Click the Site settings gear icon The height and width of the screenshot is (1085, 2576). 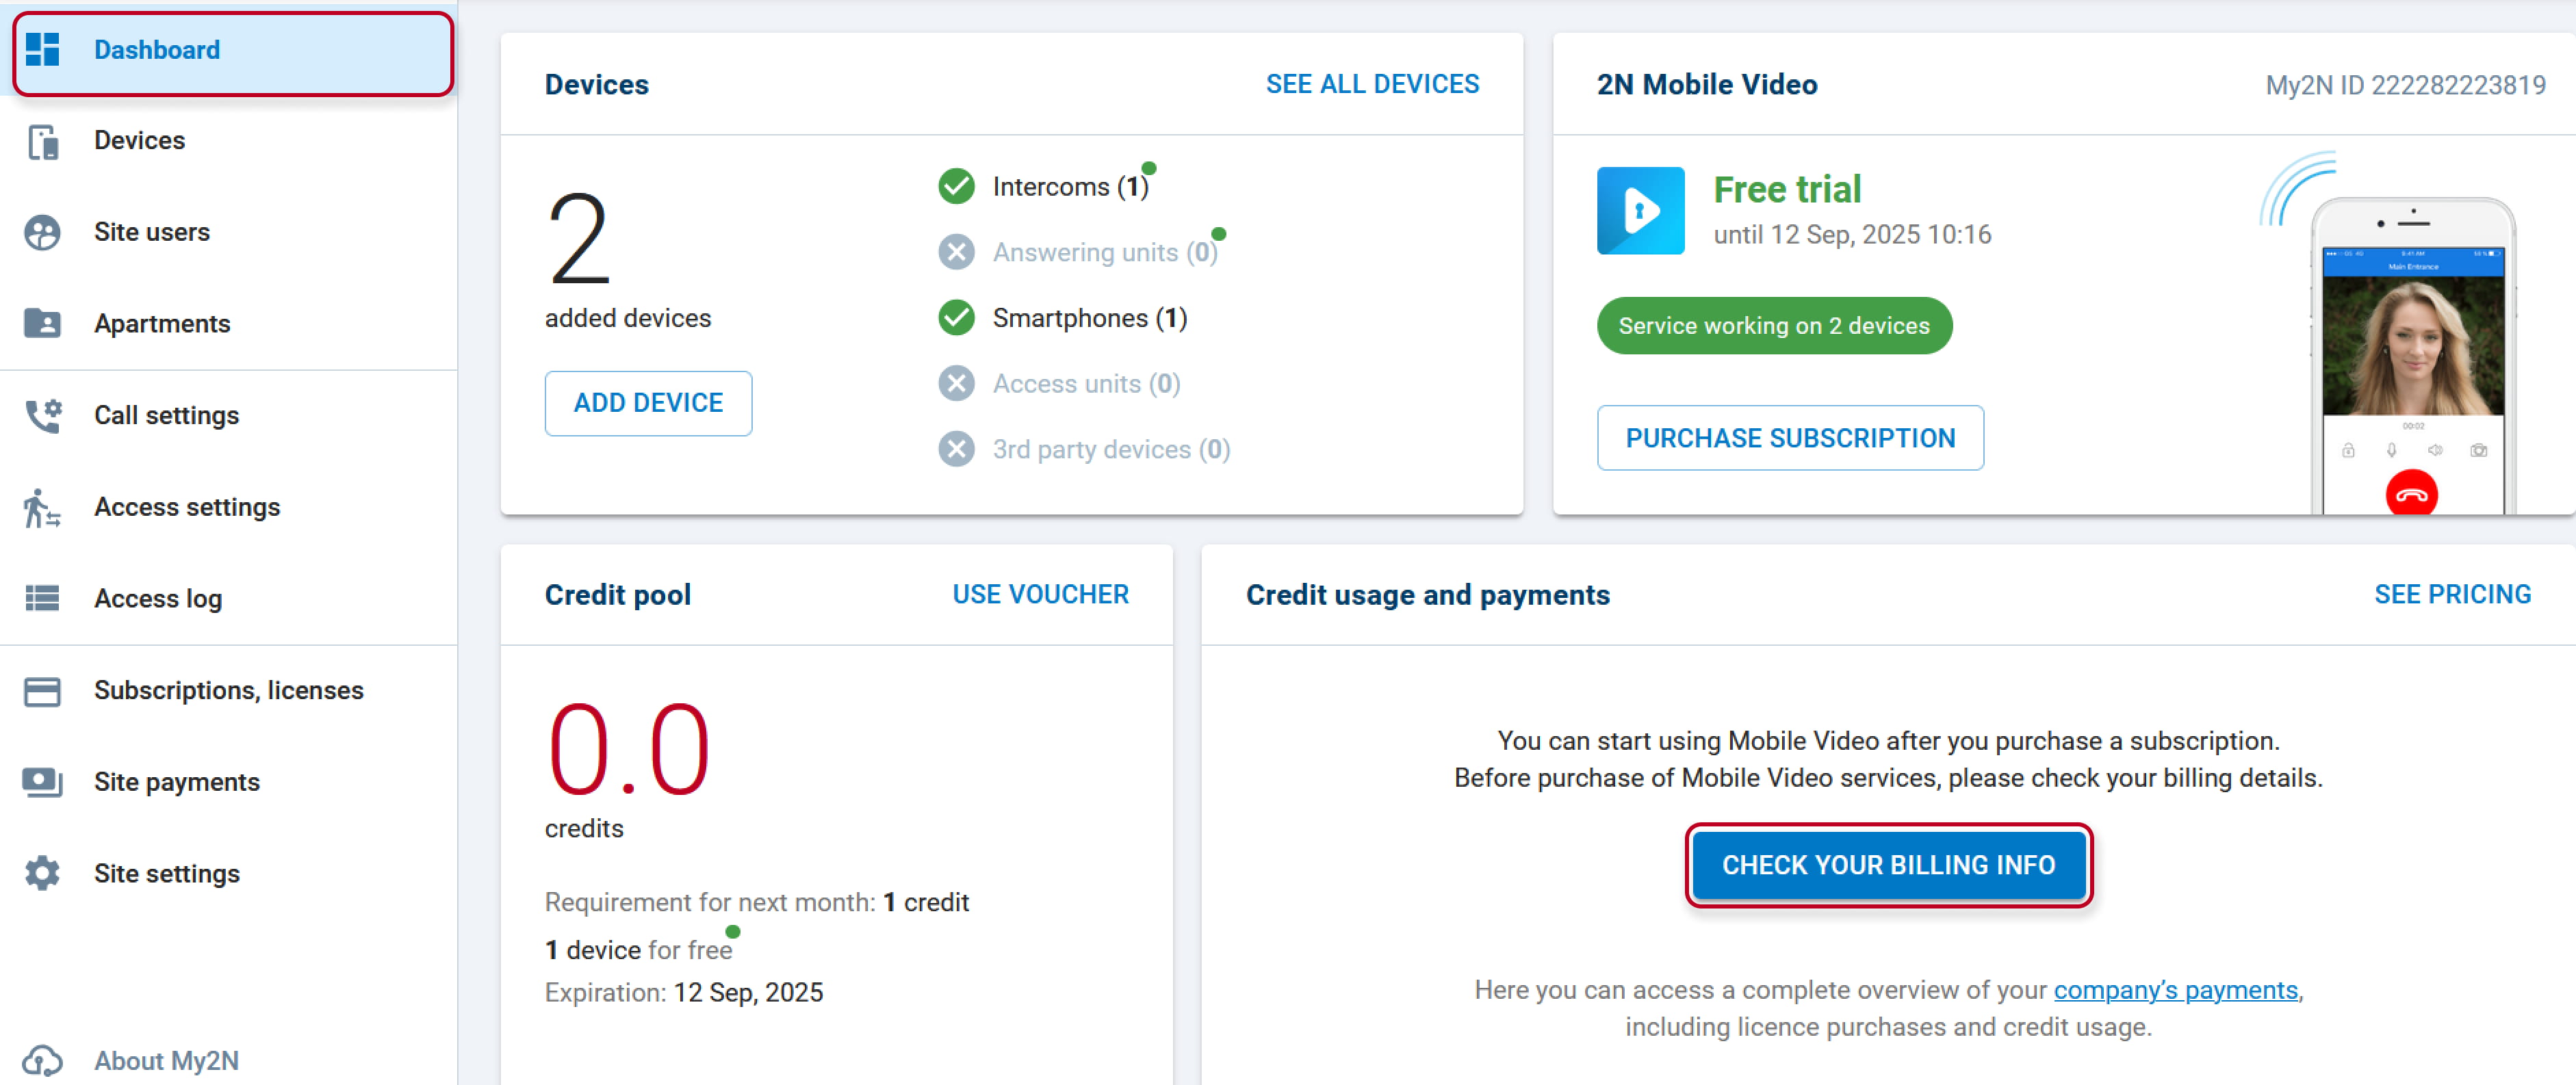42,873
